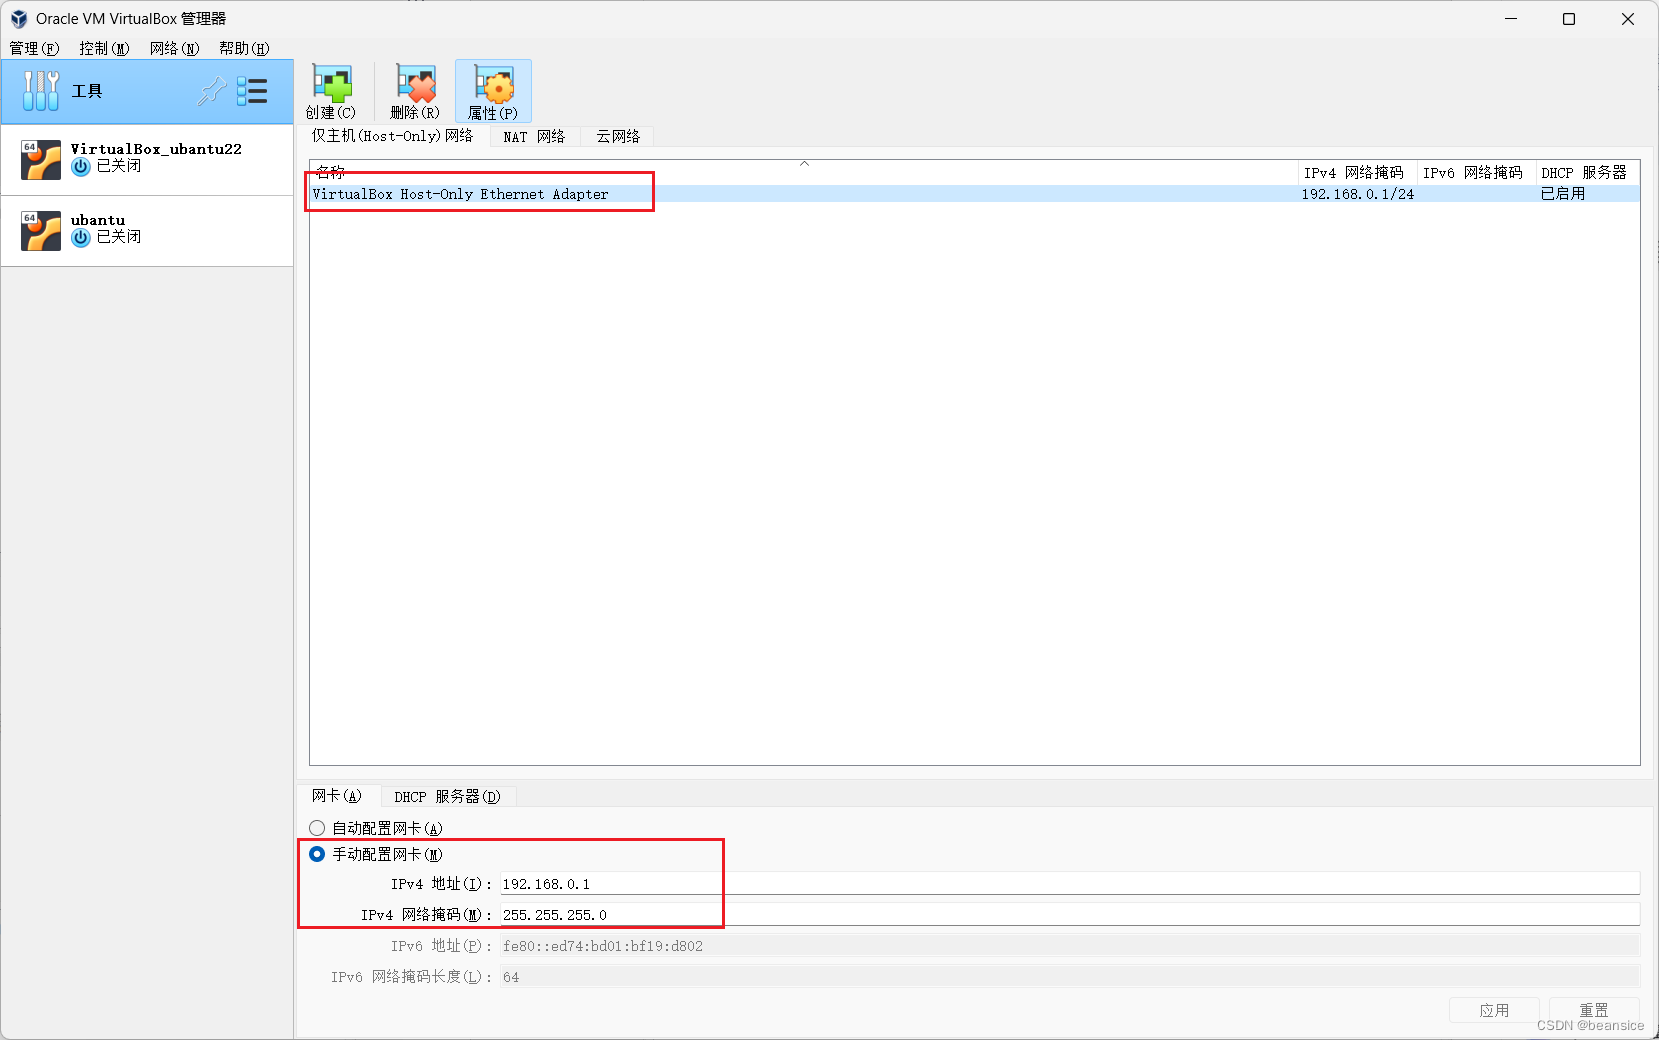Open the Tools list menu icon
The height and width of the screenshot is (1040, 1659).
point(252,91)
